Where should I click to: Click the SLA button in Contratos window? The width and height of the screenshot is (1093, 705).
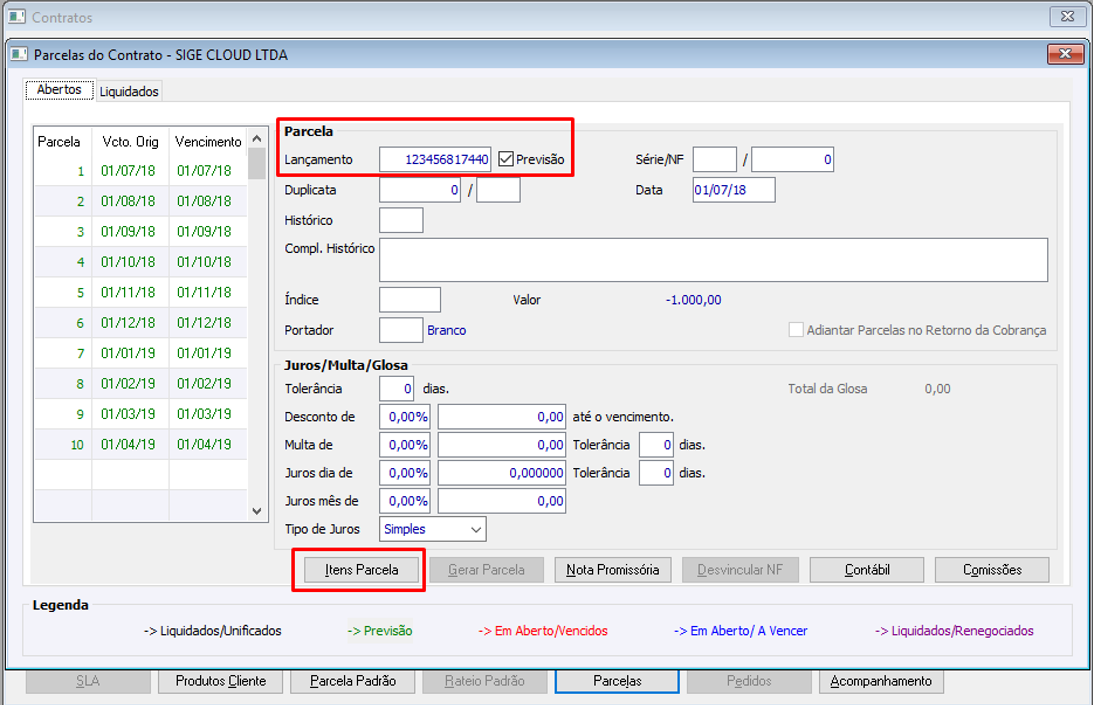[88, 681]
